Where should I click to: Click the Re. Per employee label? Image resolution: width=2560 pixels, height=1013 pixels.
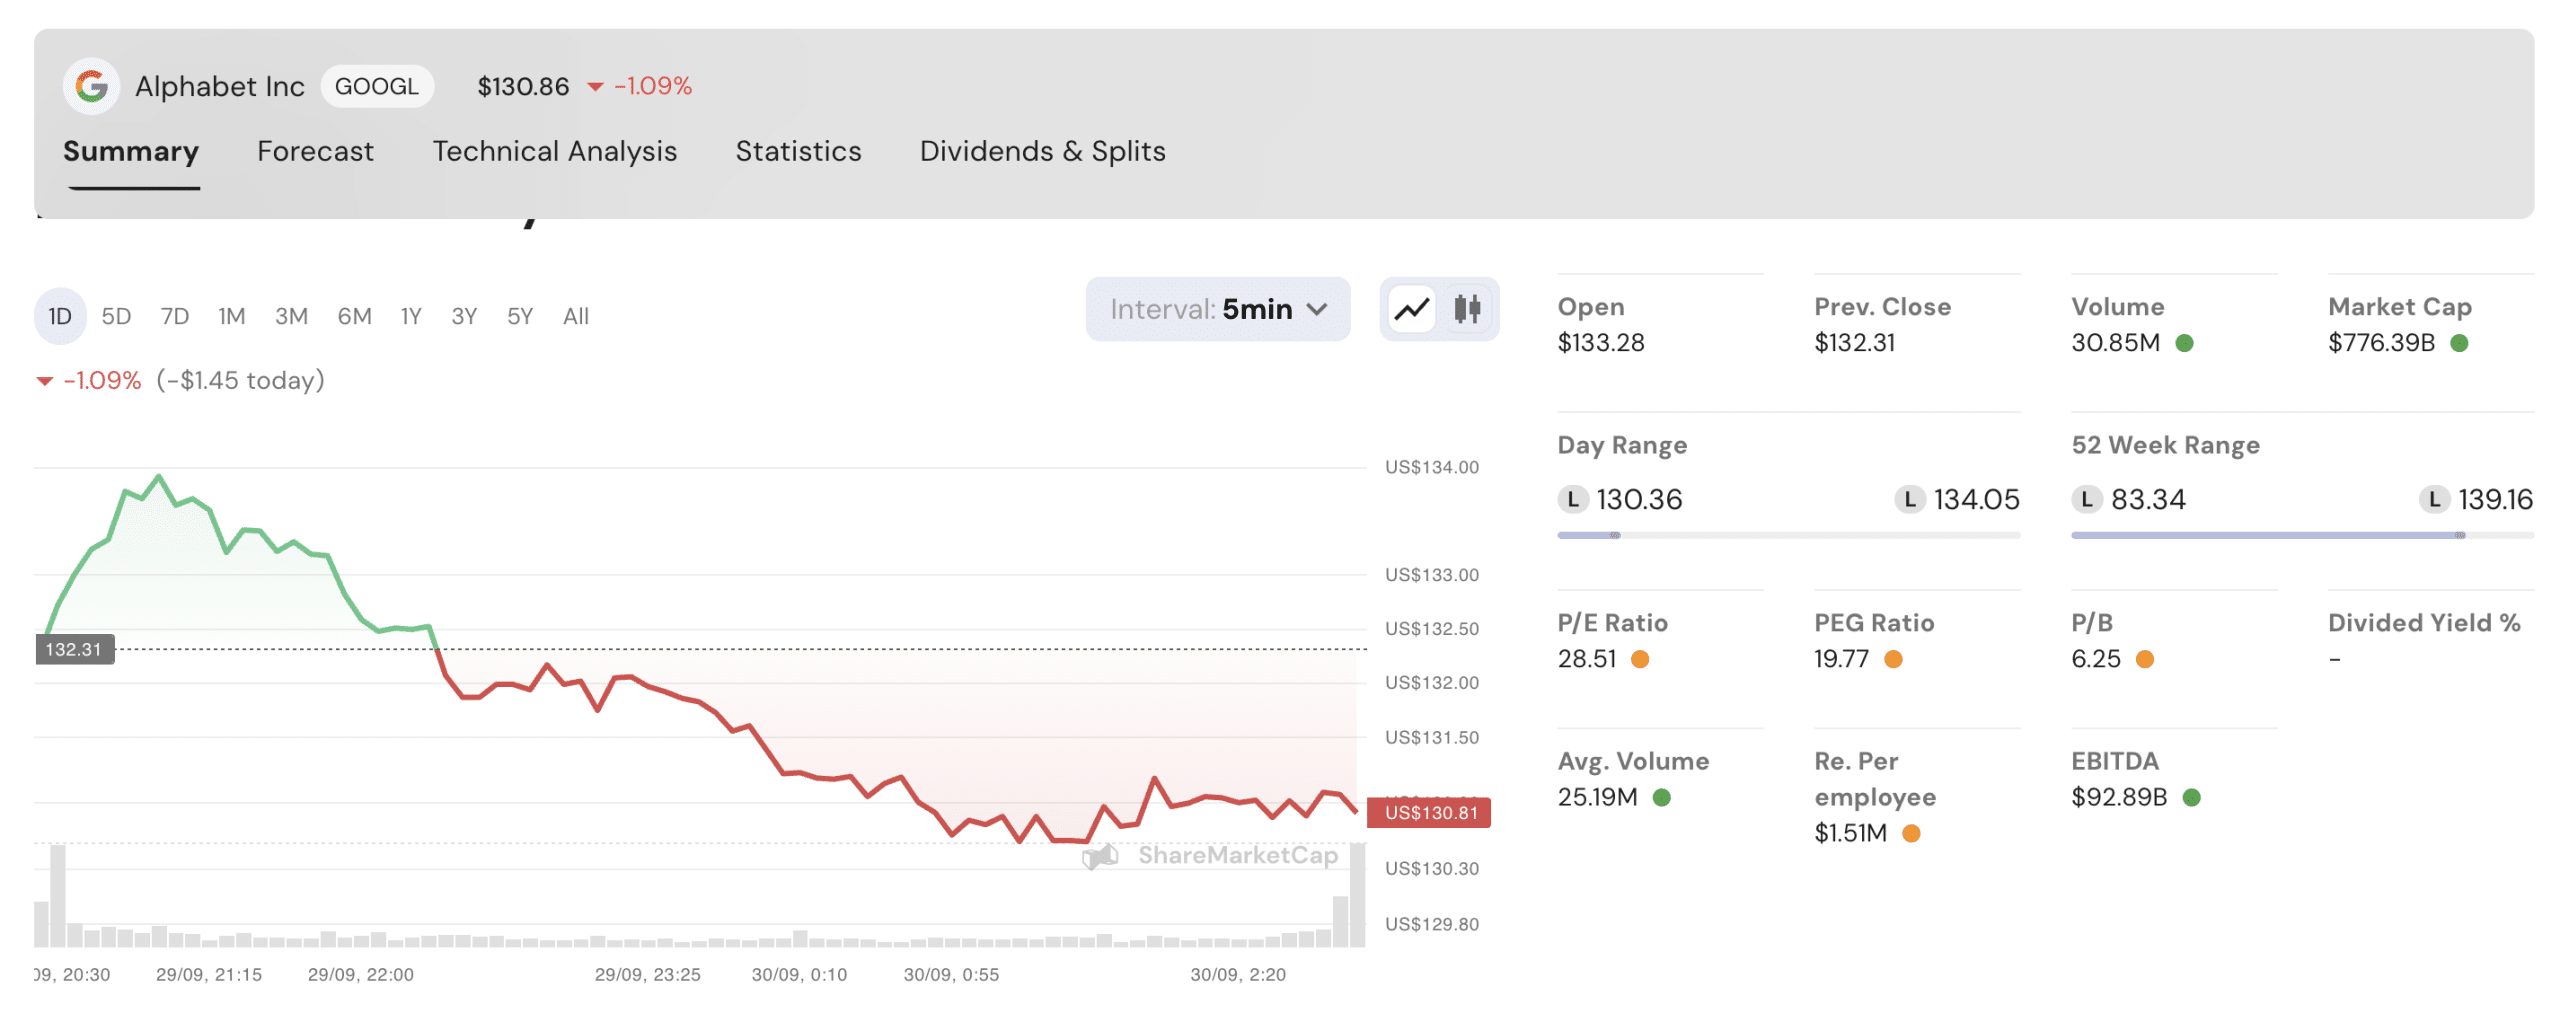pyautogui.click(x=1875, y=777)
